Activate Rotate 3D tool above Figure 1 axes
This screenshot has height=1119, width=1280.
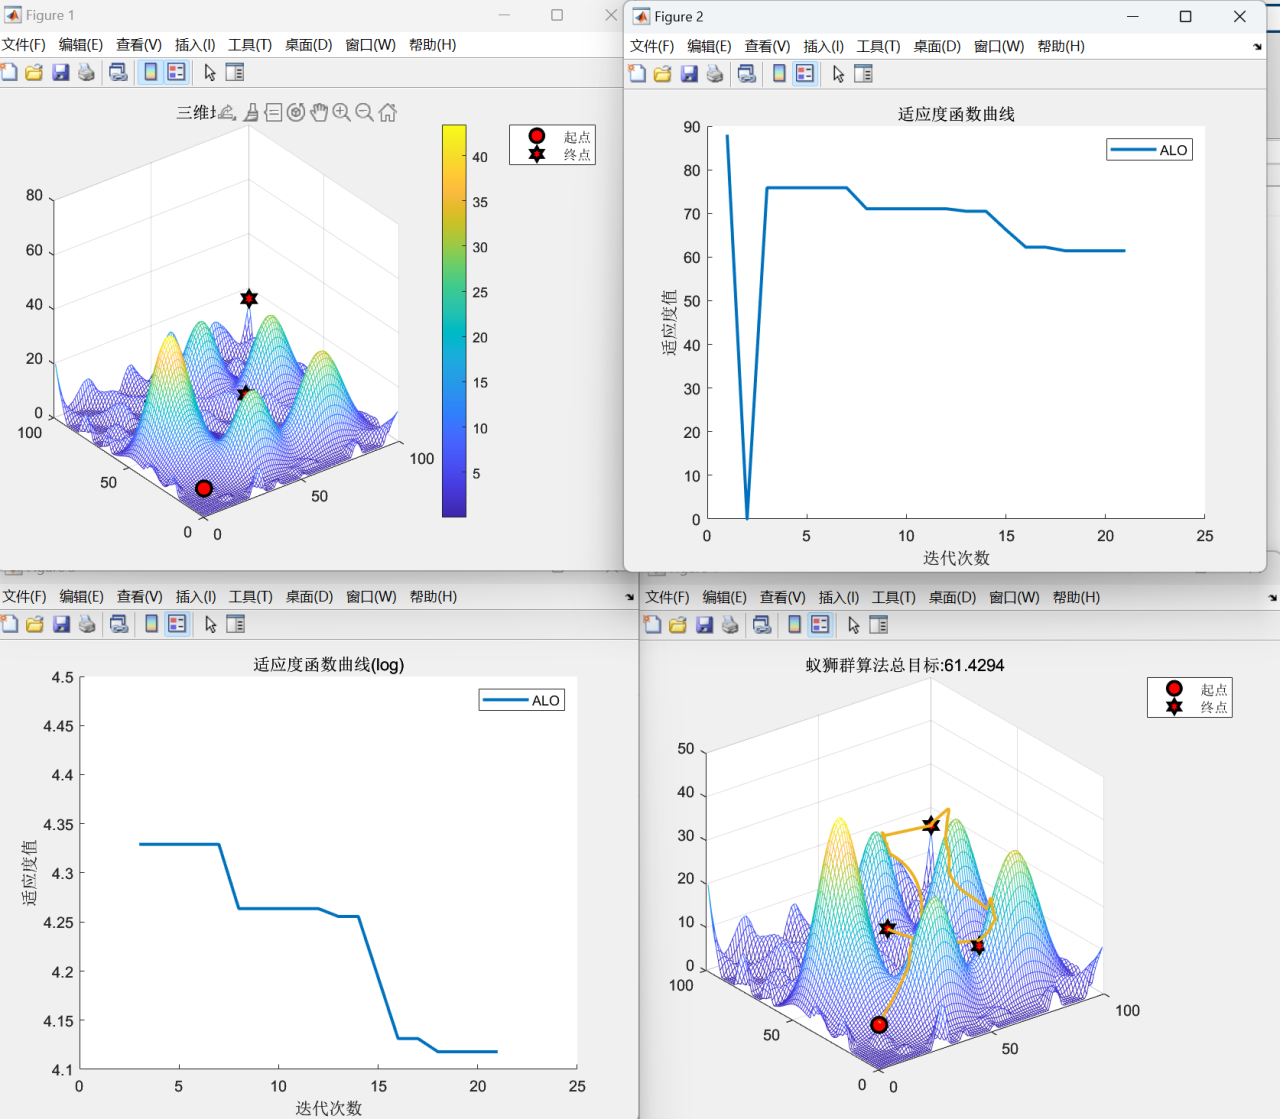pos(296,112)
